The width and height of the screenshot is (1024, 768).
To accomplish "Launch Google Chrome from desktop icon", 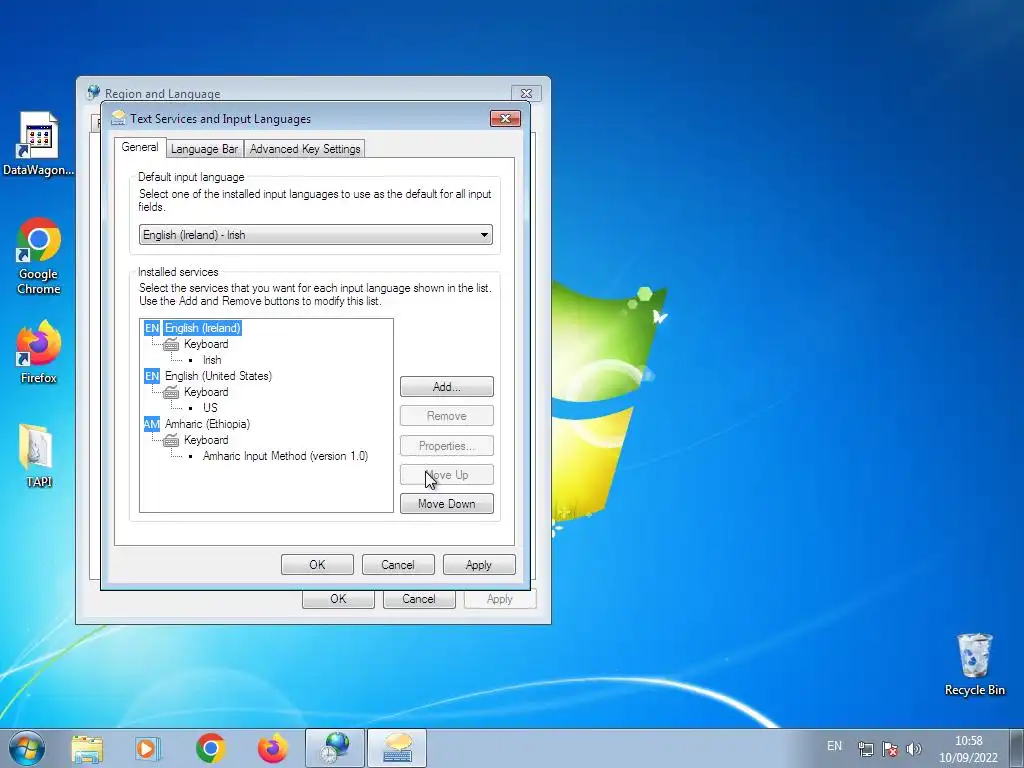I will tap(39, 256).
